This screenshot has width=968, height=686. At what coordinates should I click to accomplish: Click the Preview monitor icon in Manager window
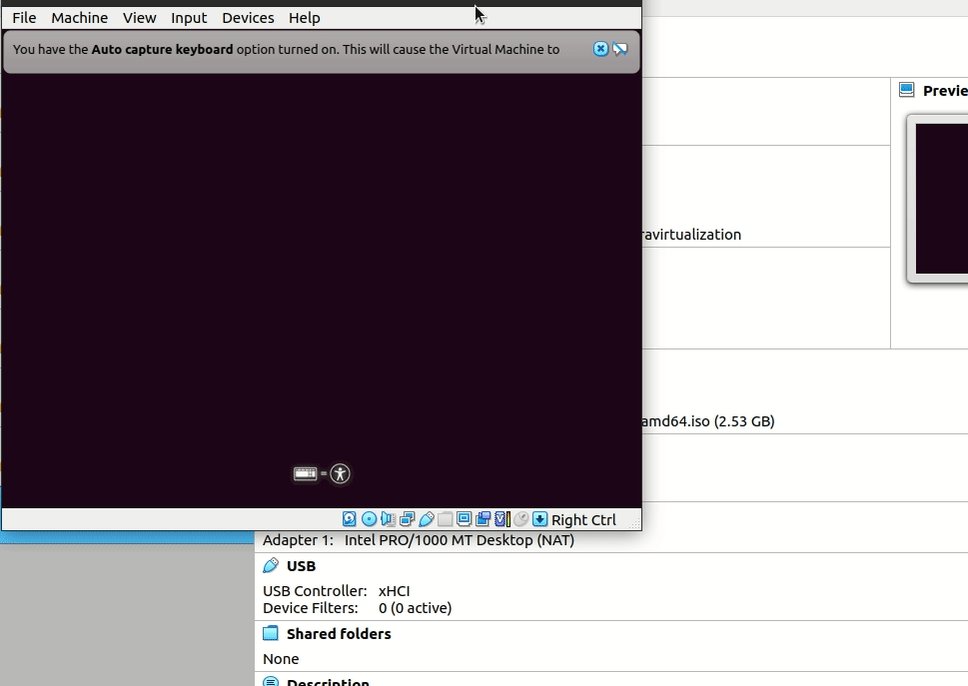[906, 90]
